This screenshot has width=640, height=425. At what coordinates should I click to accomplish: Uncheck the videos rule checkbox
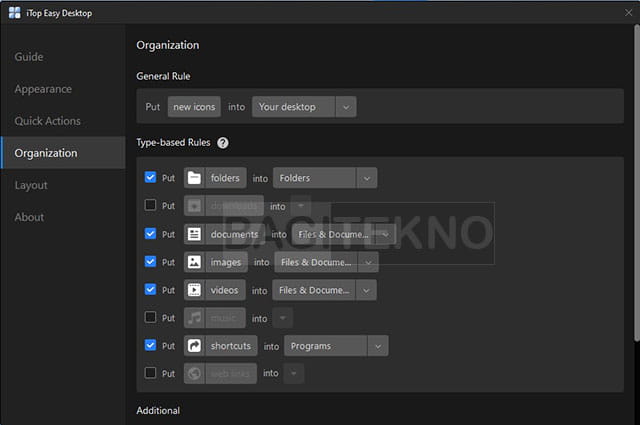(x=150, y=289)
